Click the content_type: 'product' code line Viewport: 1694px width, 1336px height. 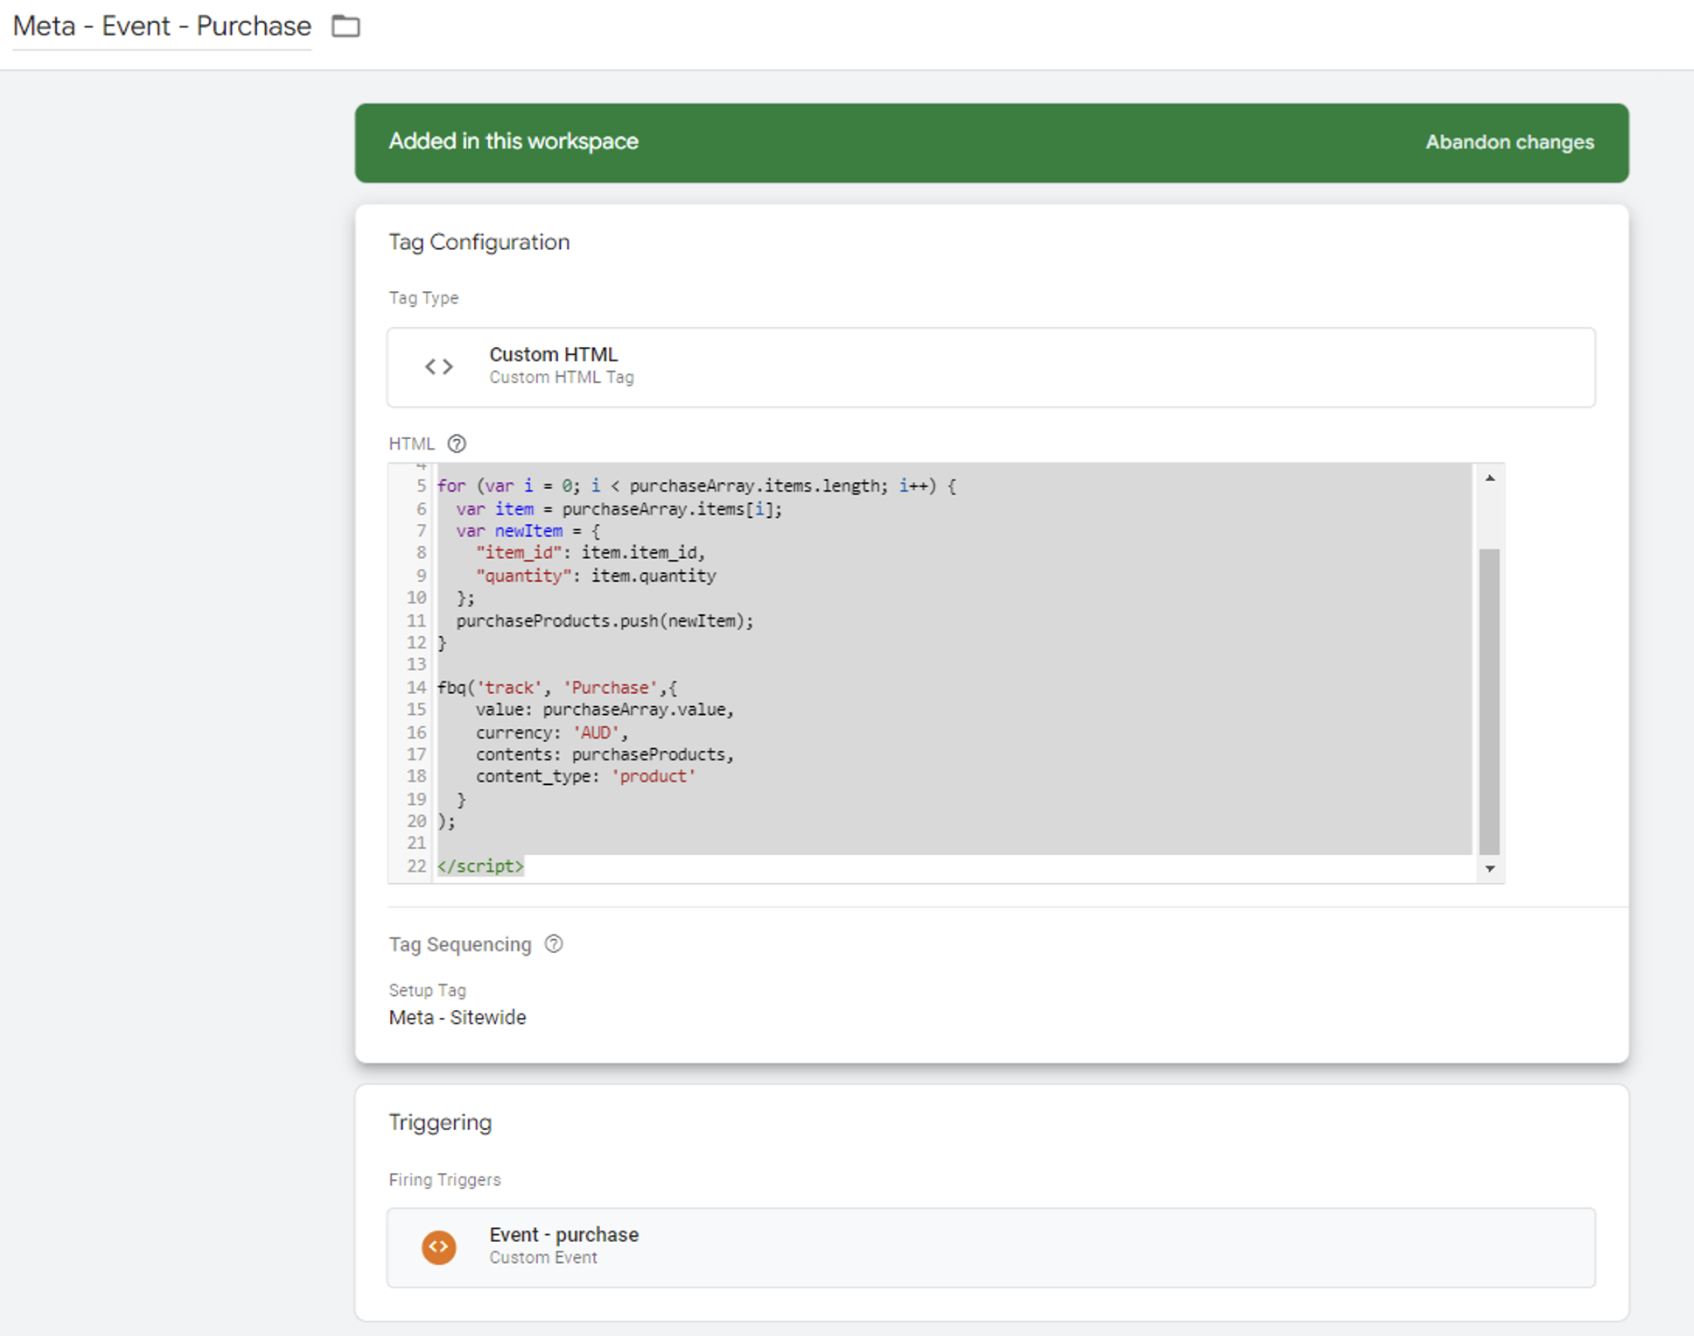click(585, 776)
